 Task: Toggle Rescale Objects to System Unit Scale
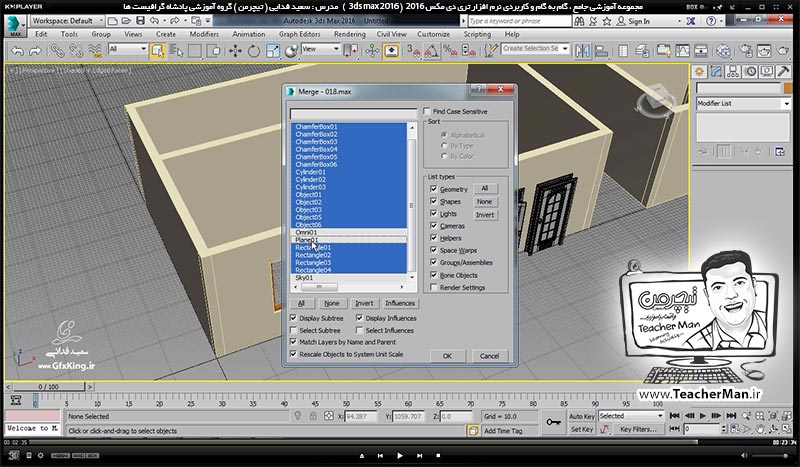pyautogui.click(x=293, y=354)
